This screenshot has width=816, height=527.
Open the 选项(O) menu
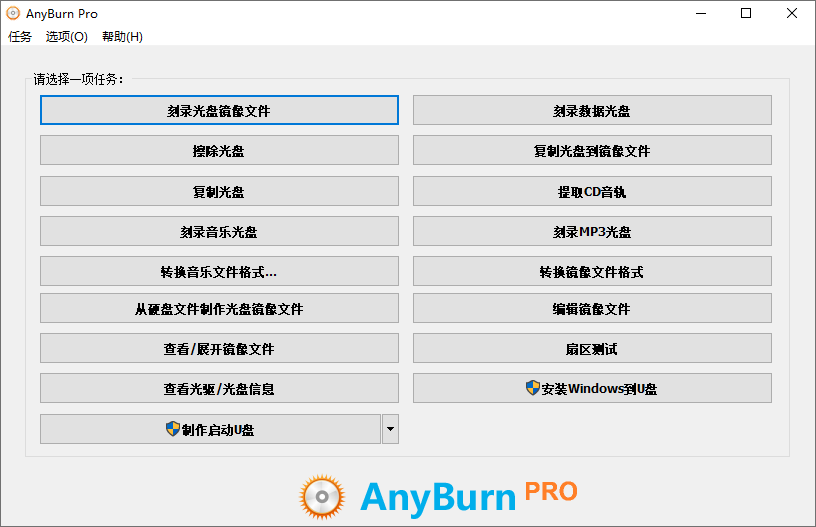click(x=67, y=36)
